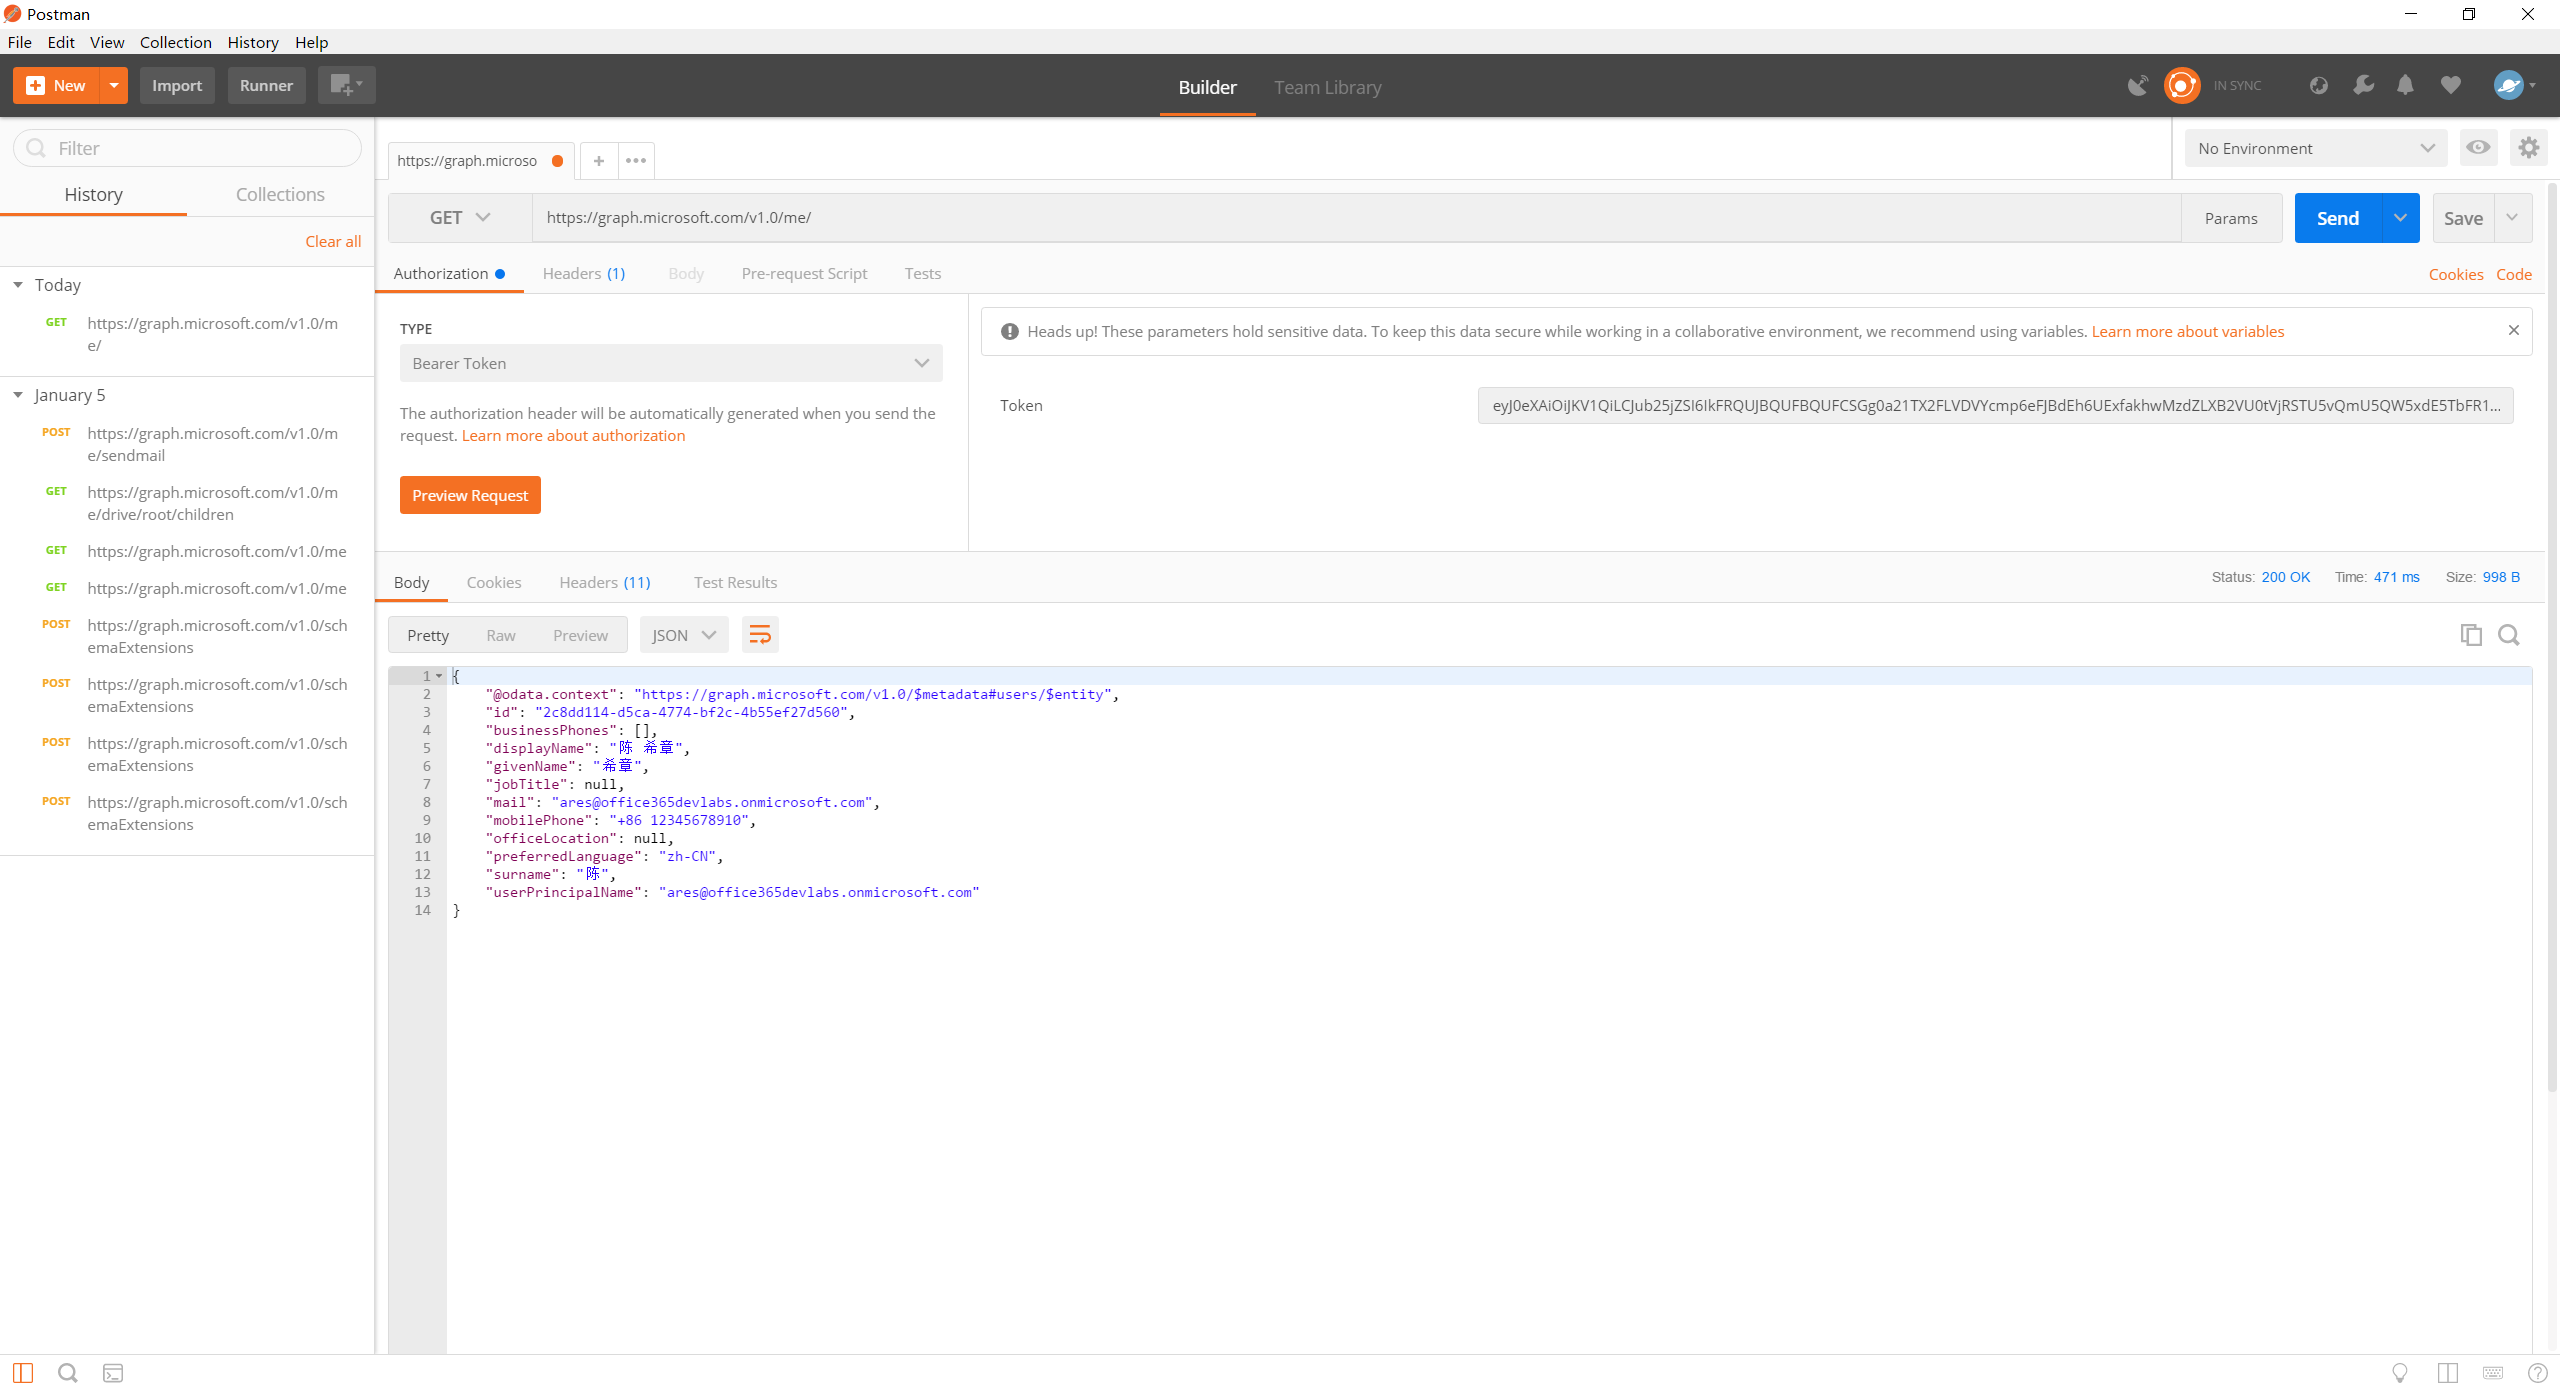Copy response using the copy icon
This screenshot has height=1390, width=2560.
[2470, 635]
